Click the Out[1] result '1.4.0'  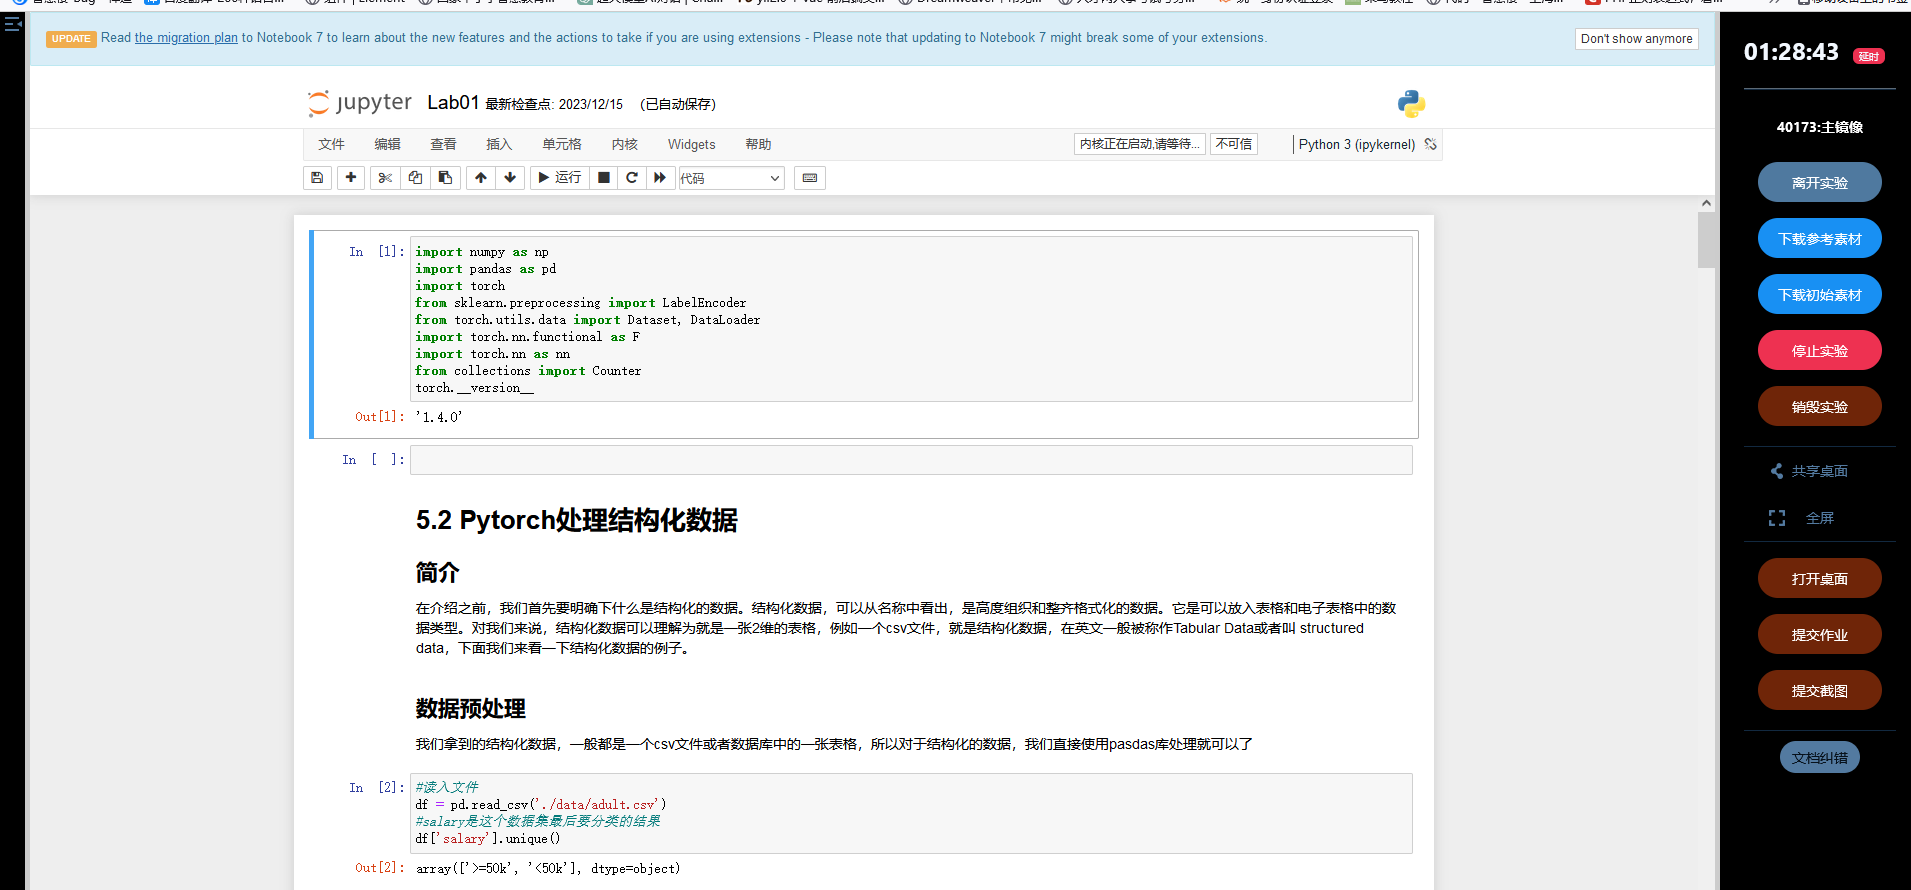[439, 417]
